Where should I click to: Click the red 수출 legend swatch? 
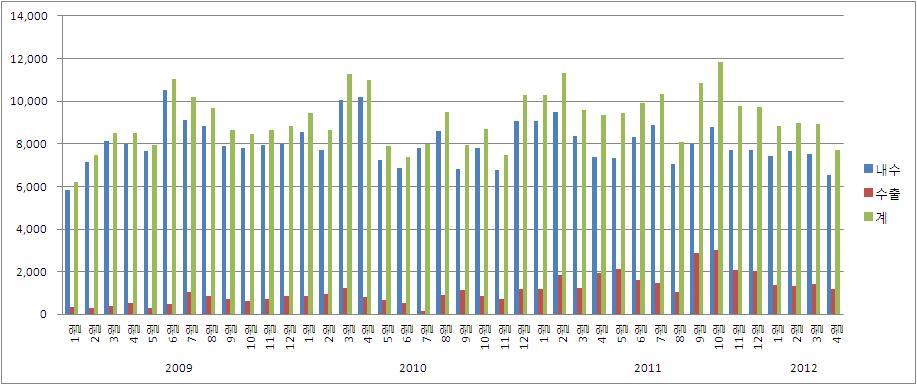coord(868,193)
